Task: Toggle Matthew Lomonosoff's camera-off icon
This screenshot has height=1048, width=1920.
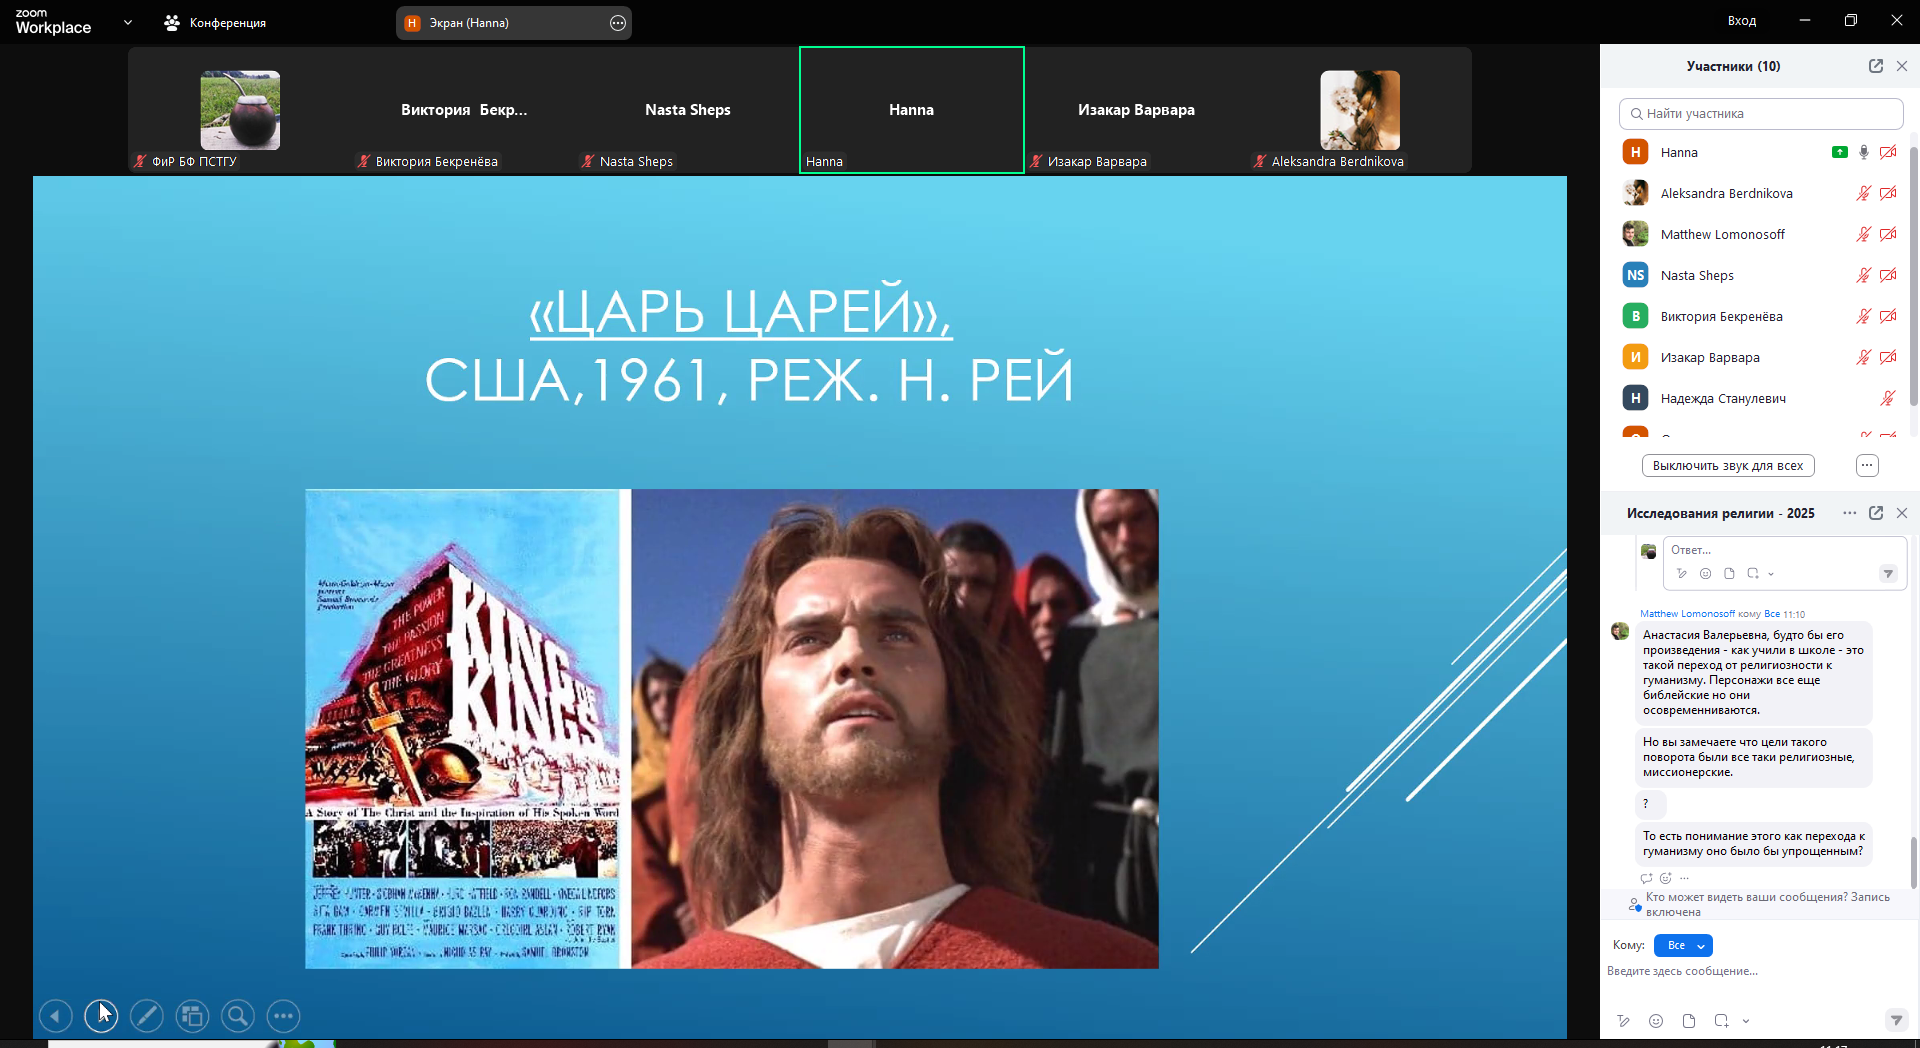Action: tap(1888, 234)
